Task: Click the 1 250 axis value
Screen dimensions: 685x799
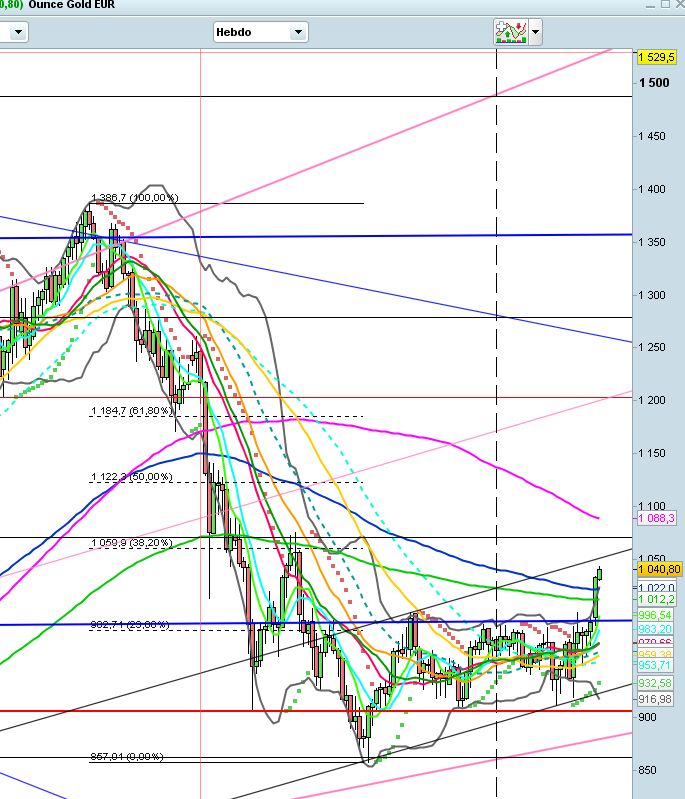Action: tap(652, 347)
